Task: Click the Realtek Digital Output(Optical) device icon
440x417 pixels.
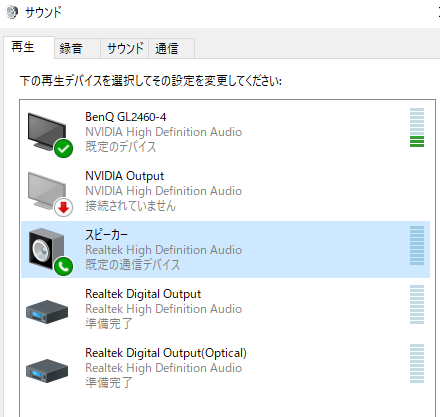Action: coord(47,371)
